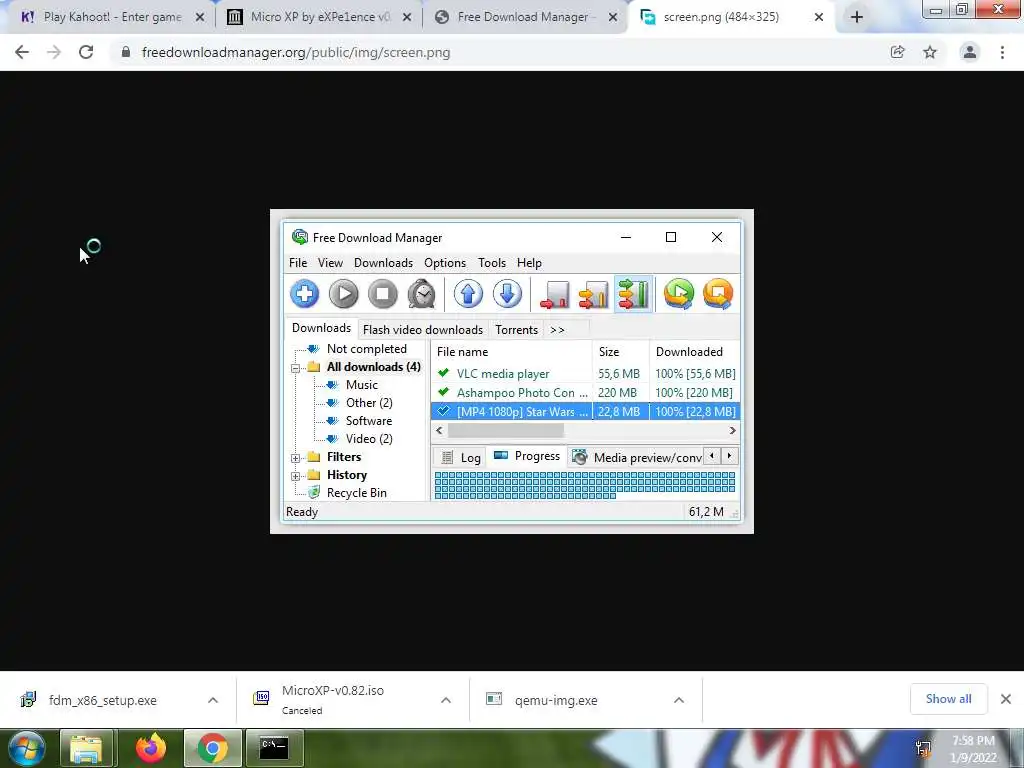Click the orange circular arrow stop icon in image
Image resolution: width=1024 pixels, height=768 pixels.
[718, 293]
